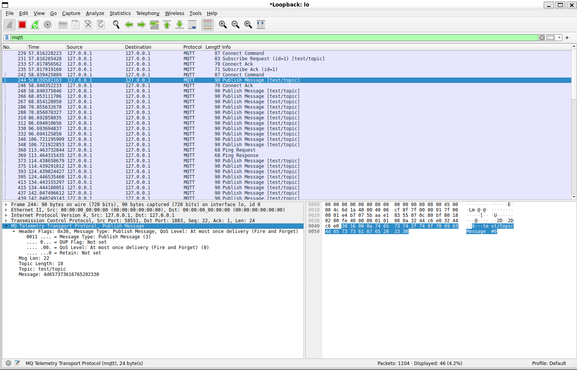This screenshot has height=370, width=577.
Task: Expand the Frame 244 tree node
Action: click(6, 204)
